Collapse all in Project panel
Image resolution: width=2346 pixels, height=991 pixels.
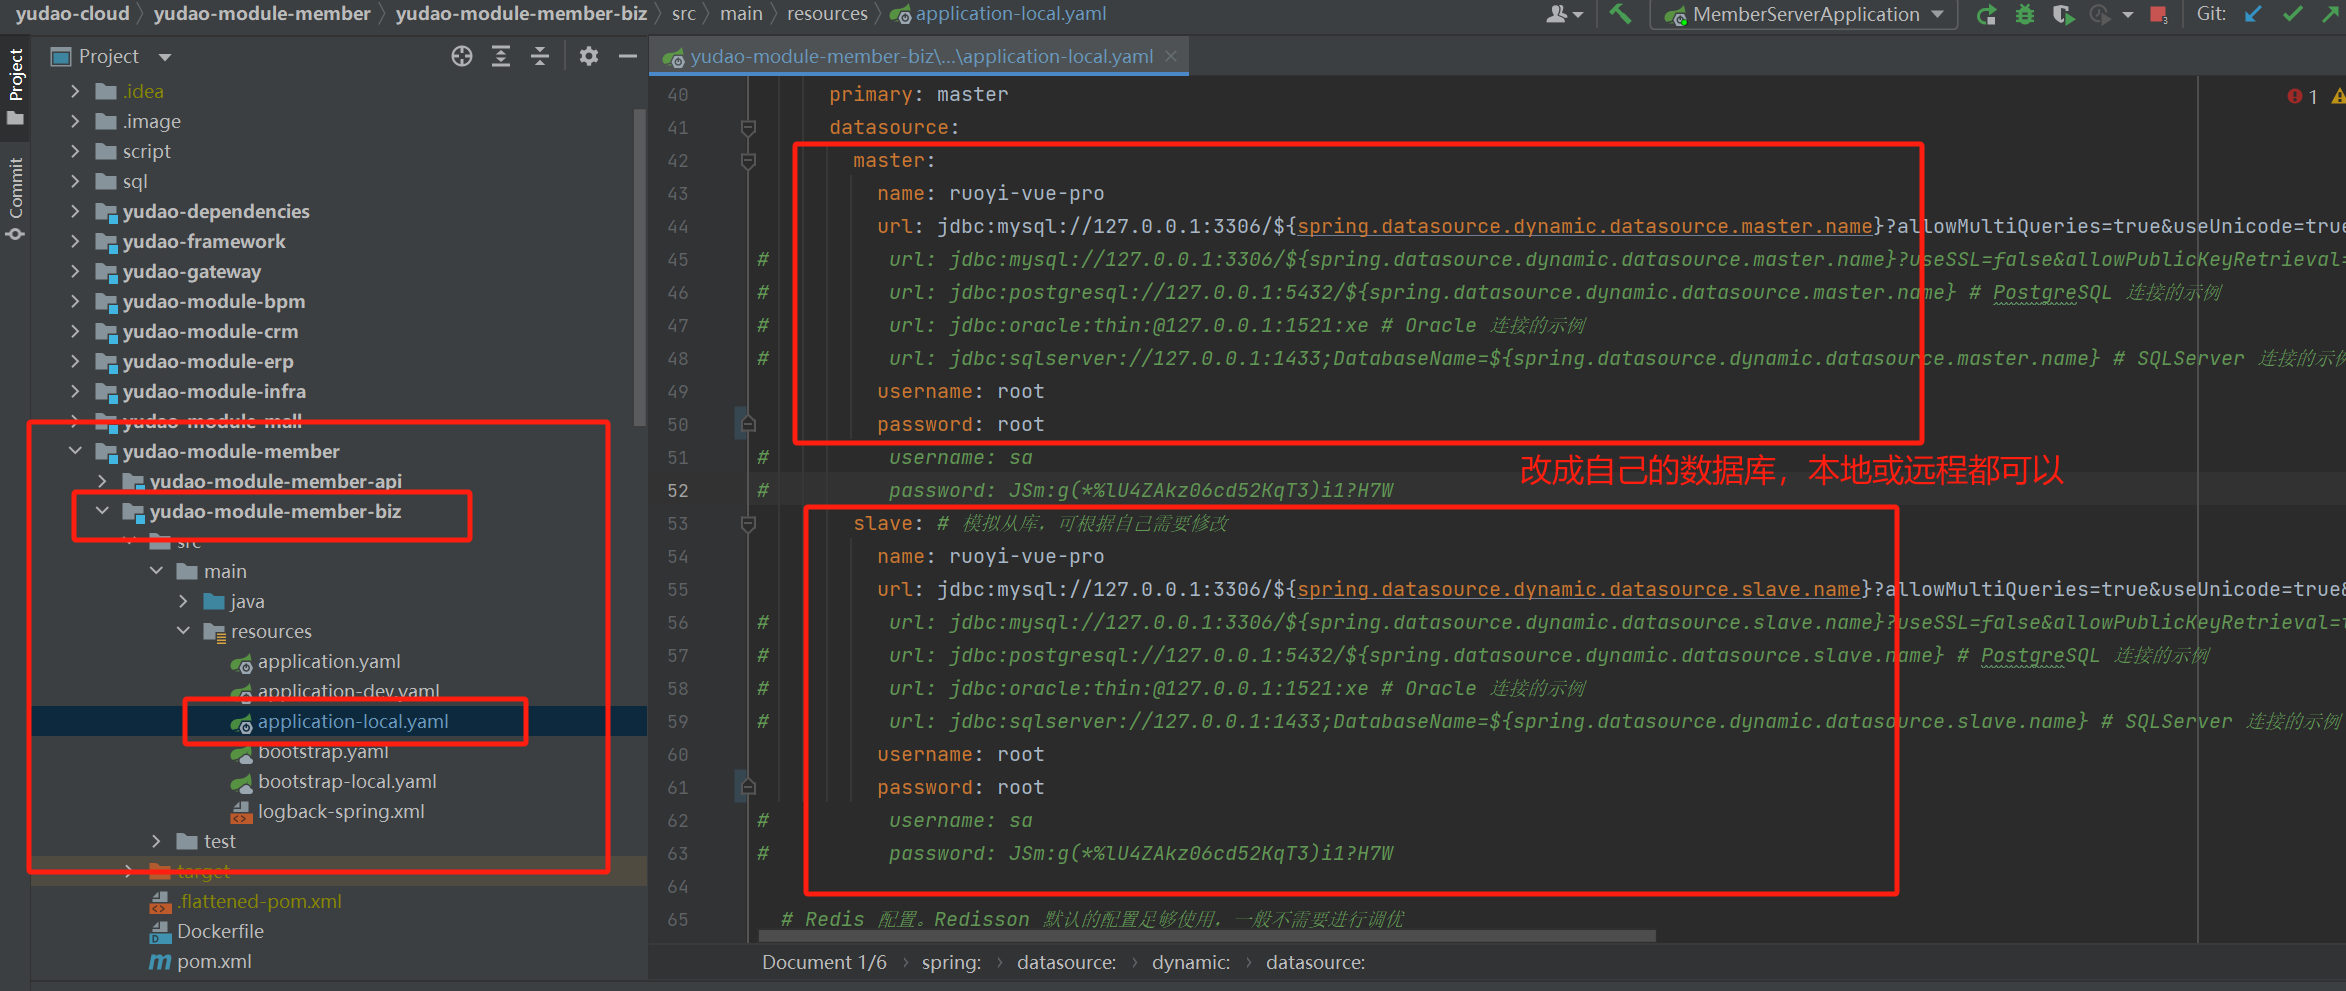pos(540,56)
